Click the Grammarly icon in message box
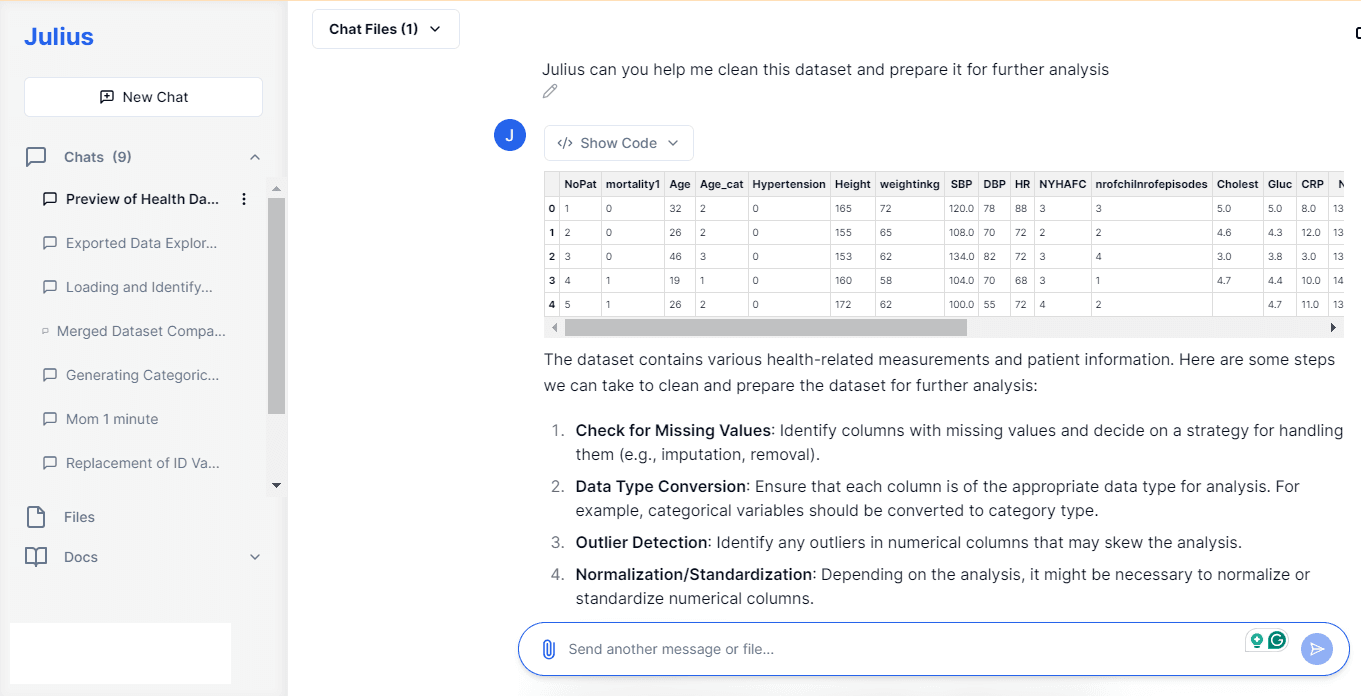1361x696 pixels. point(1277,641)
